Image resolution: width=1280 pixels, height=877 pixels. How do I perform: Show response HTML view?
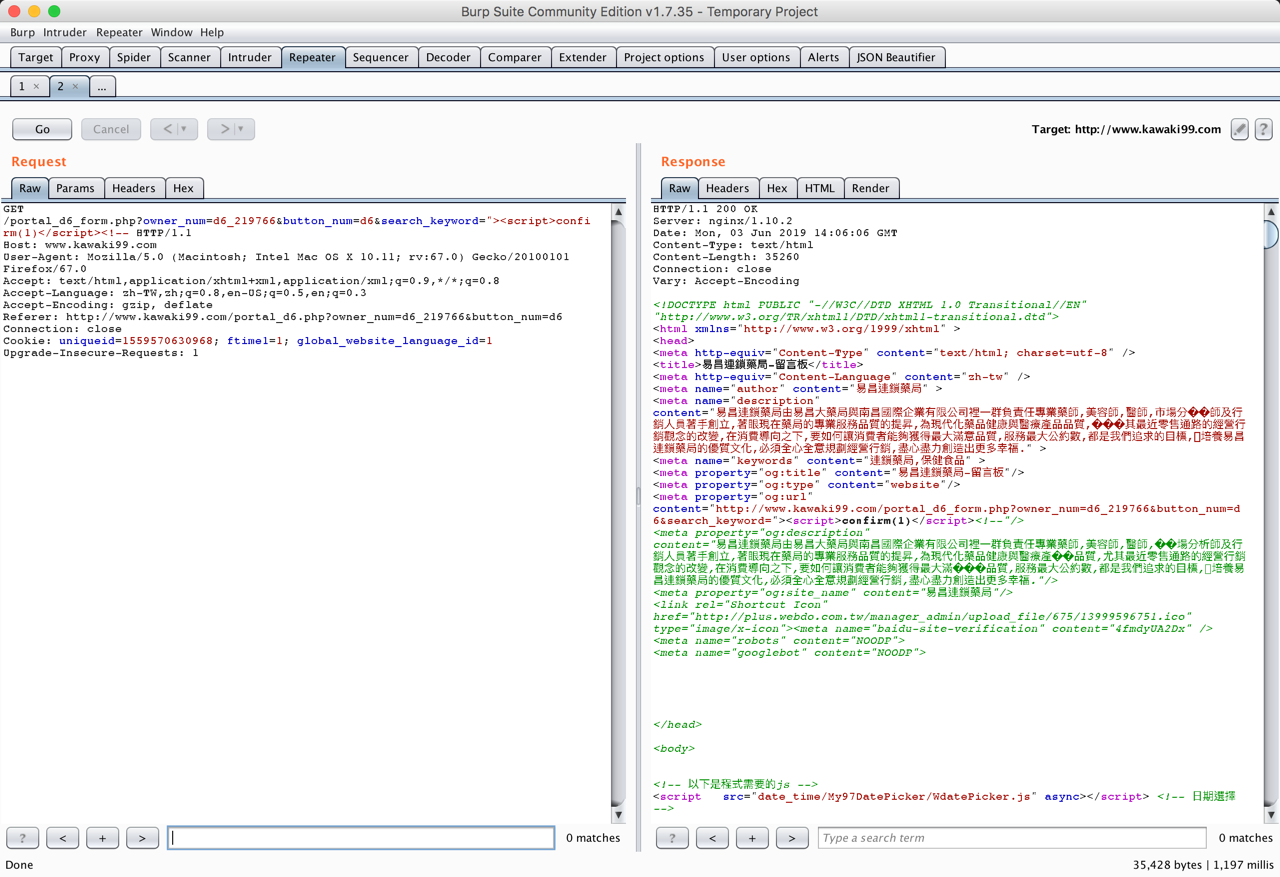pyautogui.click(x=820, y=188)
